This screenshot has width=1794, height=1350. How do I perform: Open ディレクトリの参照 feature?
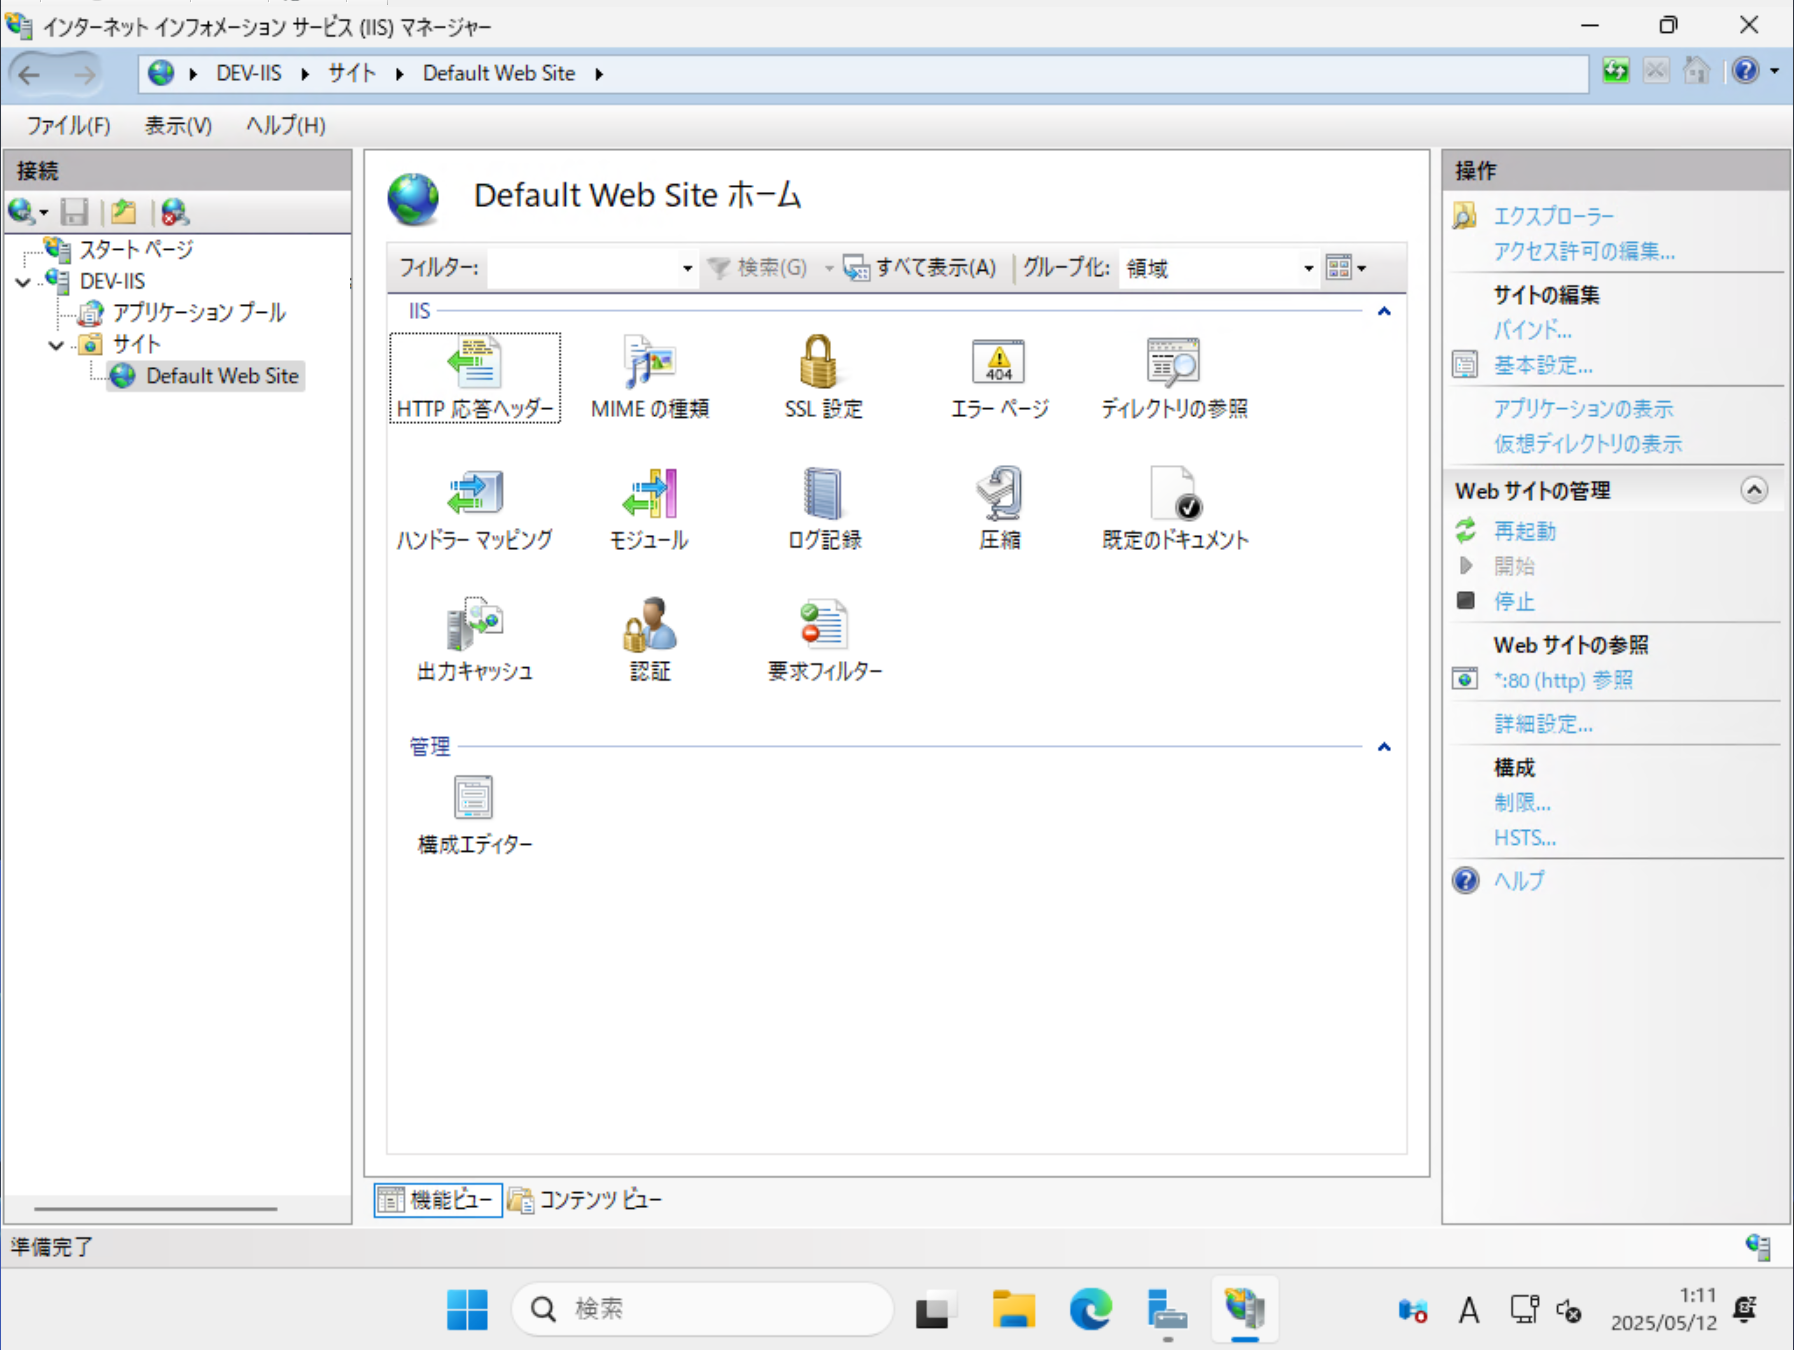pyautogui.click(x=1174, y=379)
